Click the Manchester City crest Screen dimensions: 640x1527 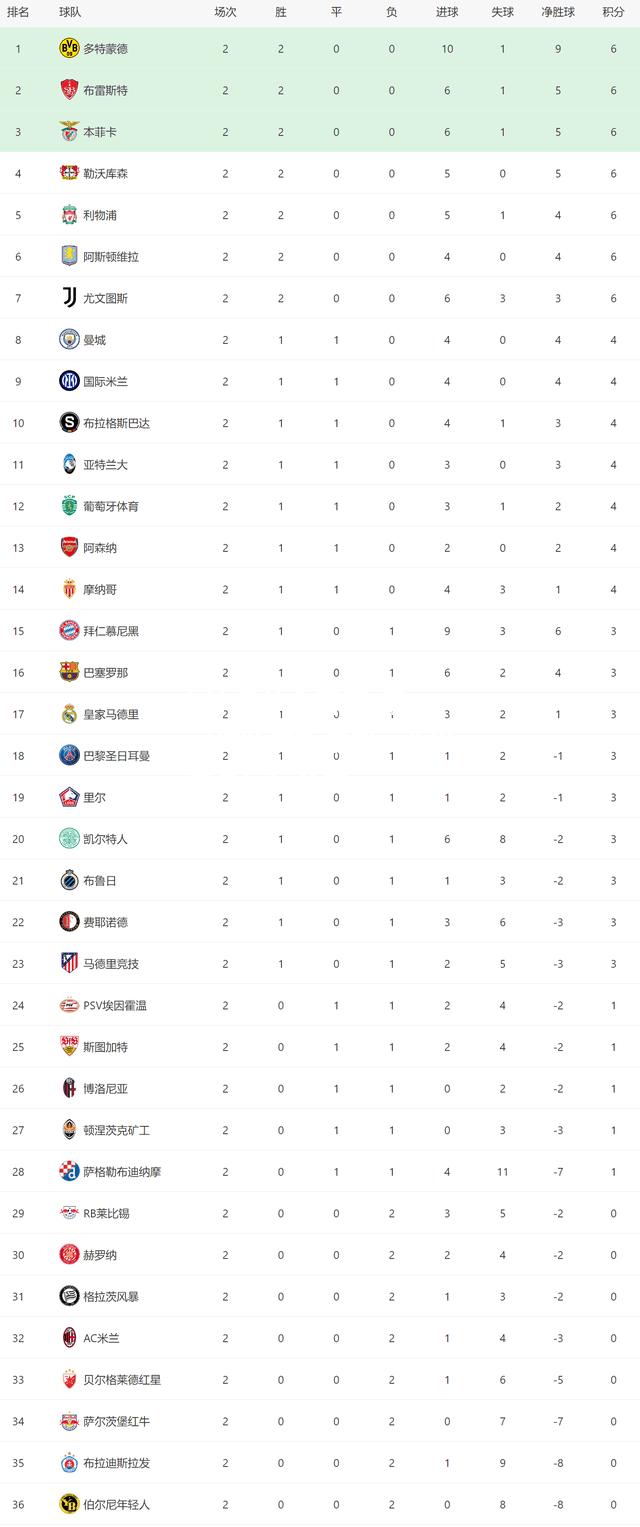[x=69, y=340]
